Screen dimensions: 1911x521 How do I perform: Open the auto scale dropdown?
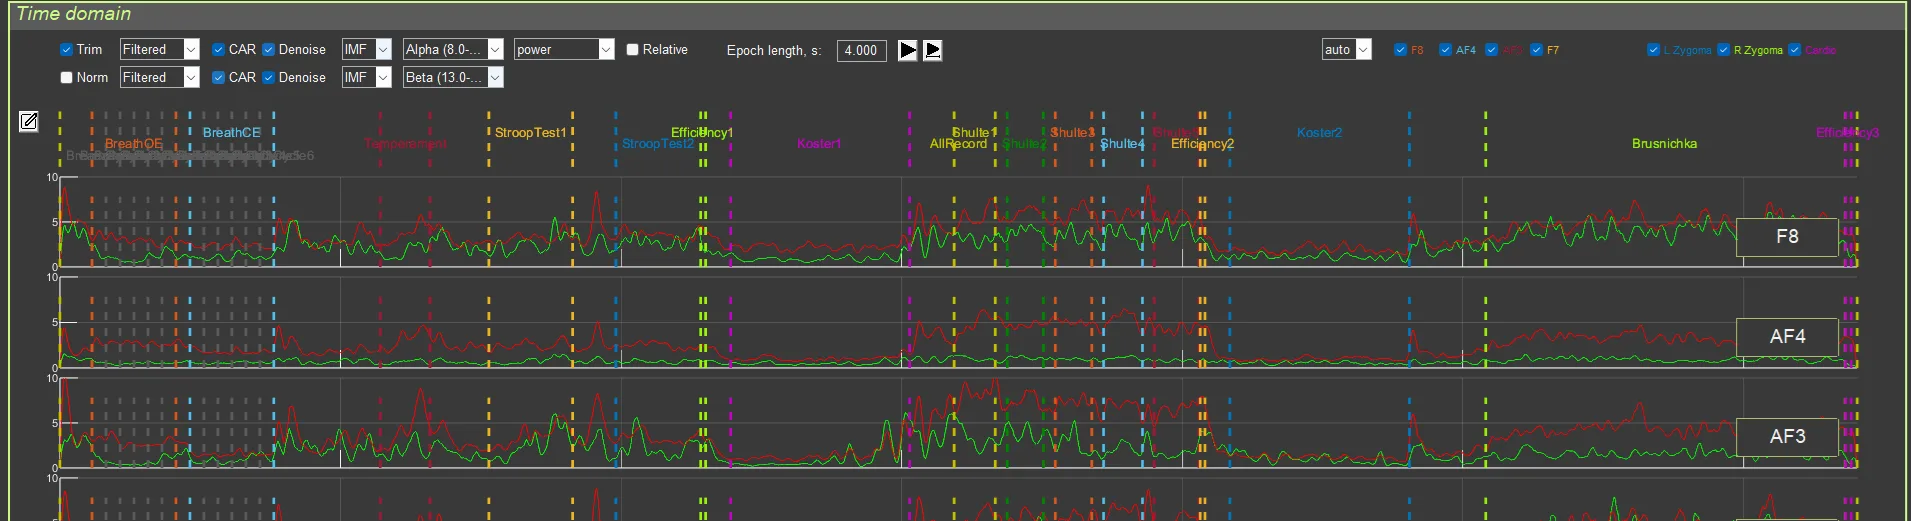[1363, 50]
